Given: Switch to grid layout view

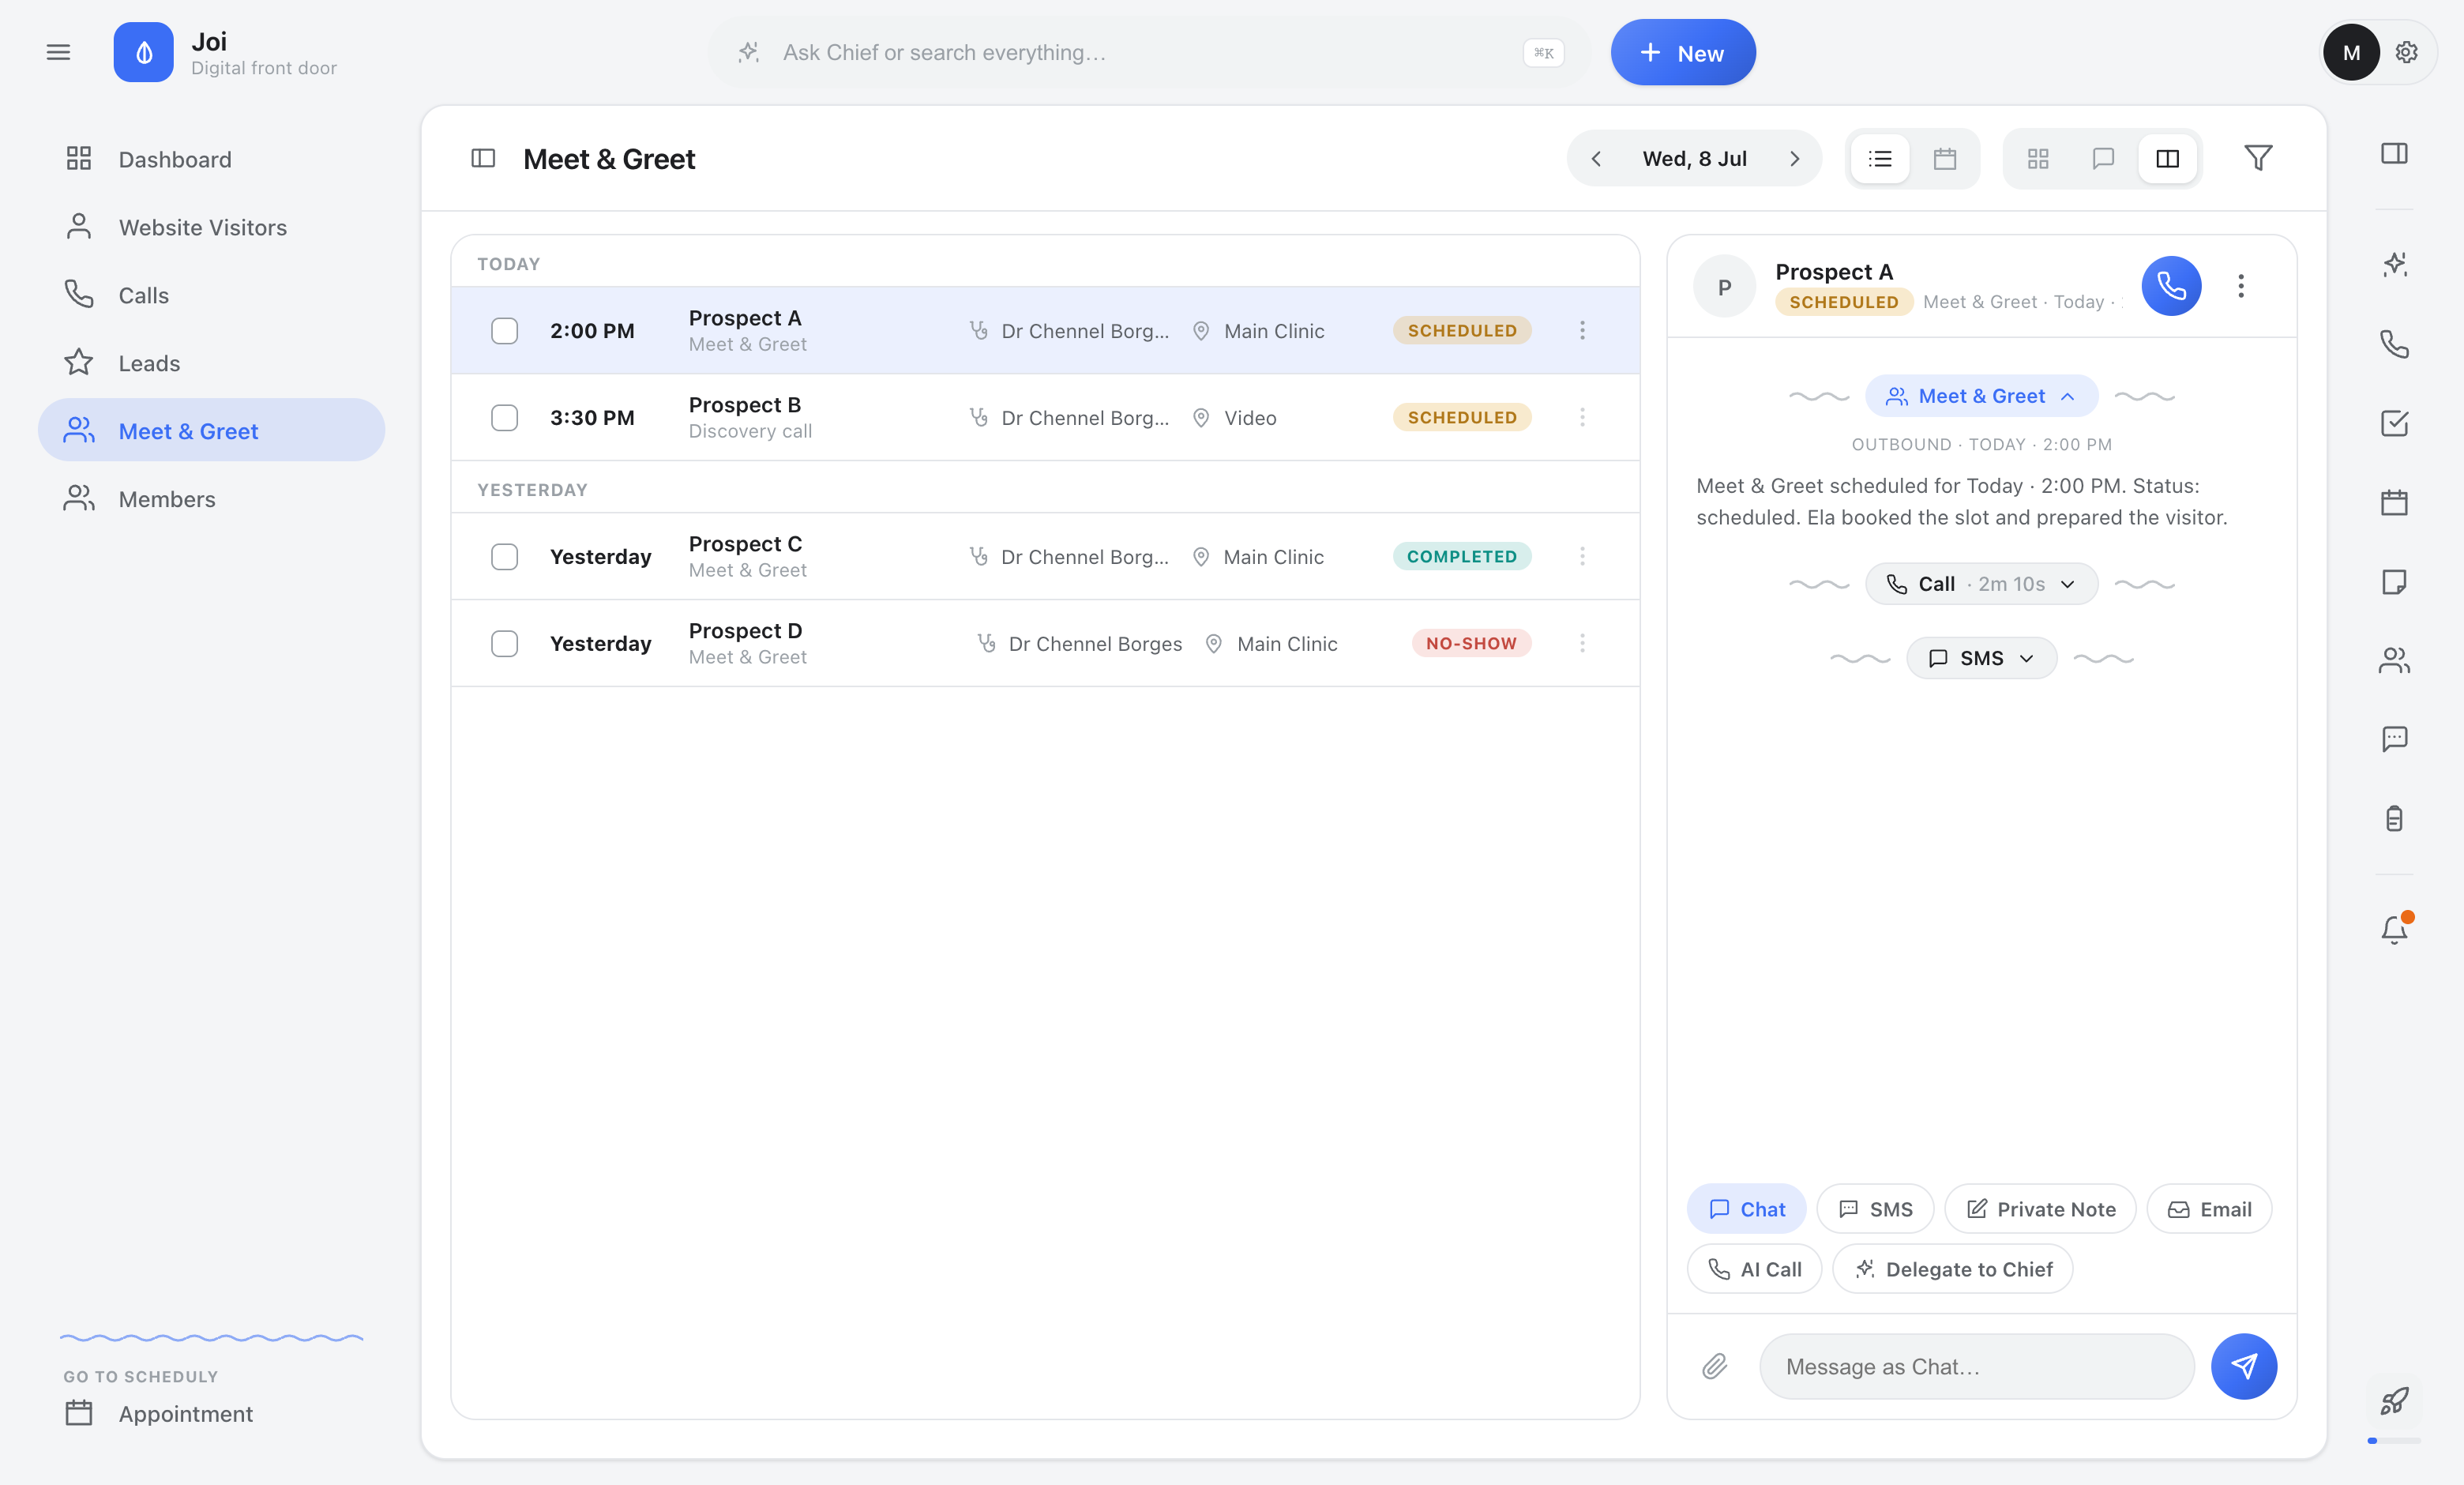Looking at the screenshot, I should (2038, 158).
